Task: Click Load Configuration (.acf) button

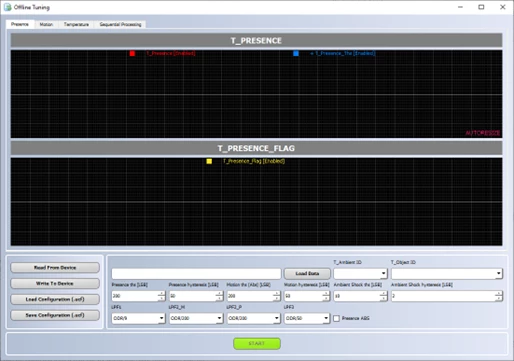Action: (55, 299)
